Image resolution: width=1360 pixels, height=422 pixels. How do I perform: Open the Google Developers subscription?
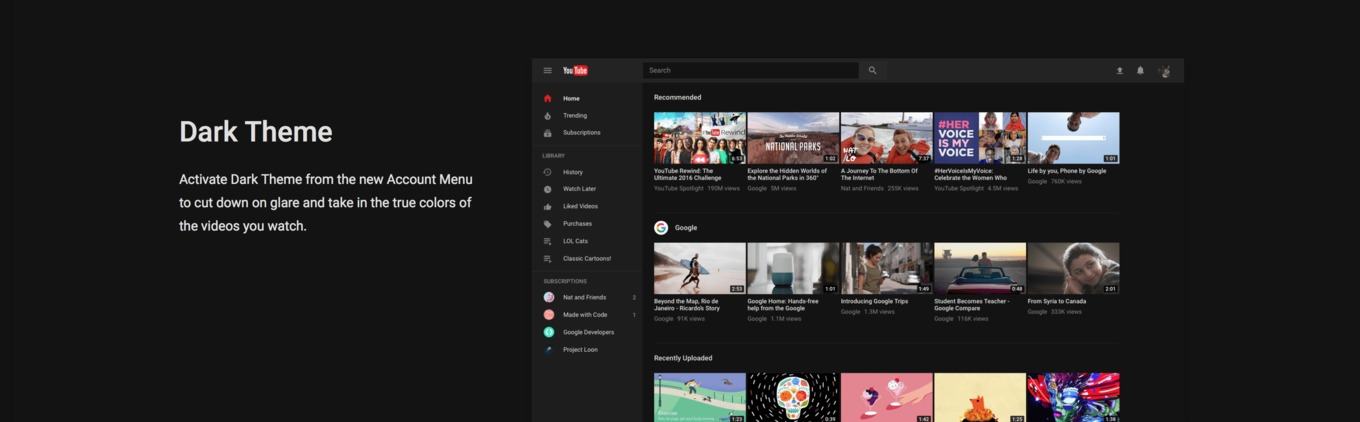(587, 332)
